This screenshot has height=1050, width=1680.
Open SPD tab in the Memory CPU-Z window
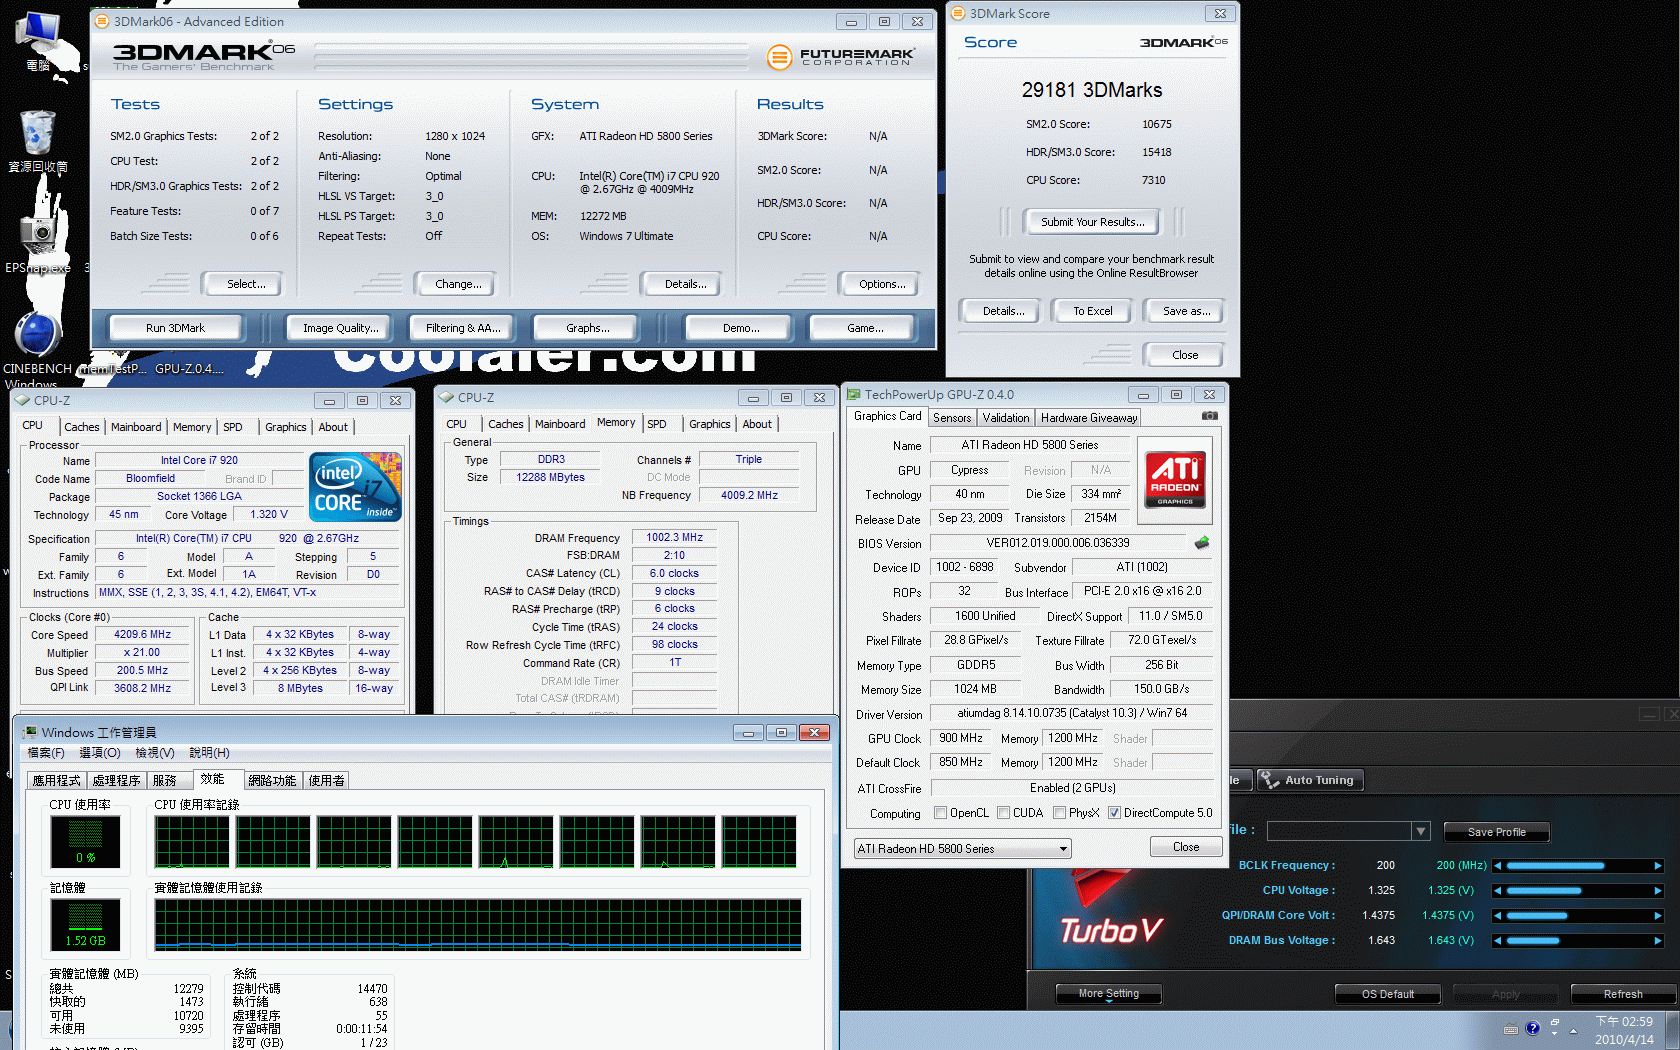pyautogui.click(x=657, y=424)
